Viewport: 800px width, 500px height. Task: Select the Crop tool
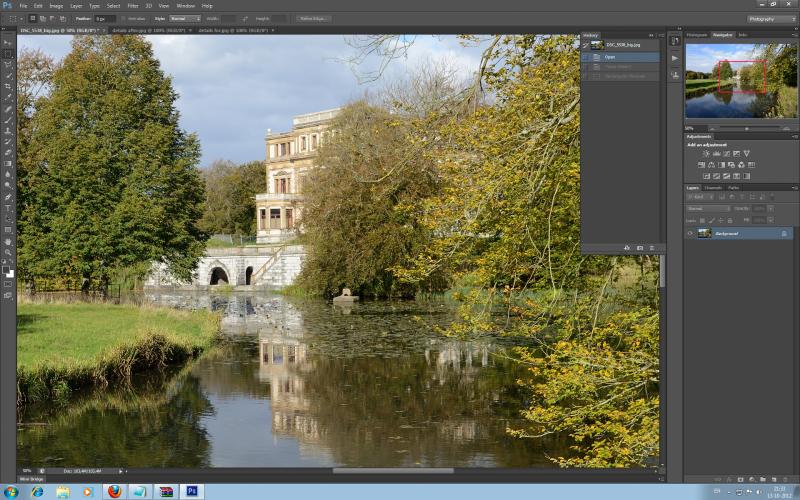click(8, 86)
